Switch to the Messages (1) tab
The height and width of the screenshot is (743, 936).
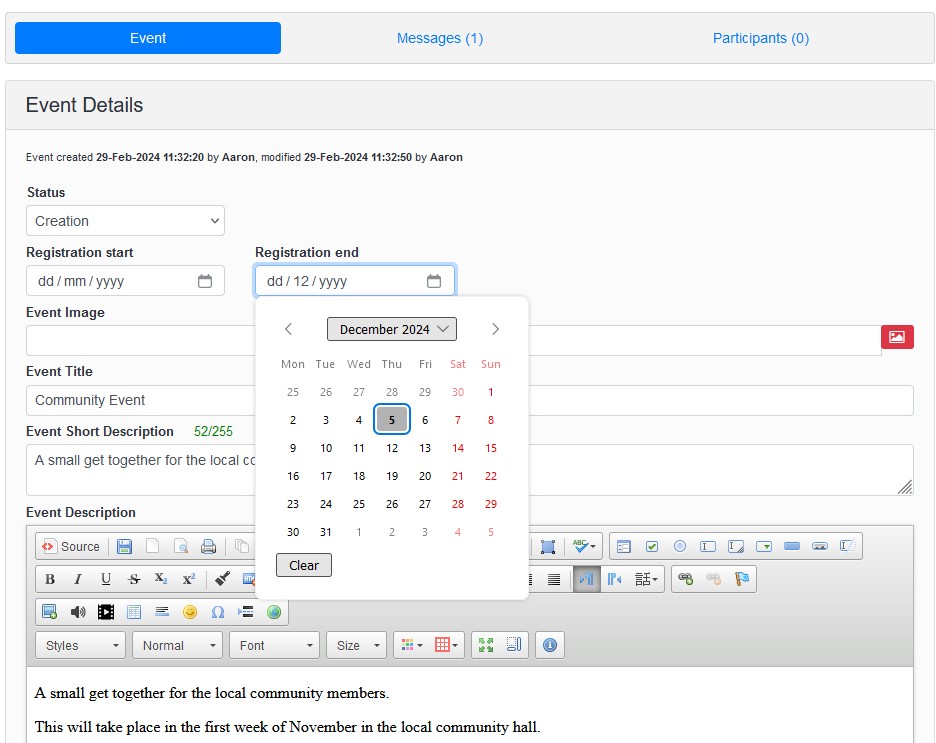point(439,38)
